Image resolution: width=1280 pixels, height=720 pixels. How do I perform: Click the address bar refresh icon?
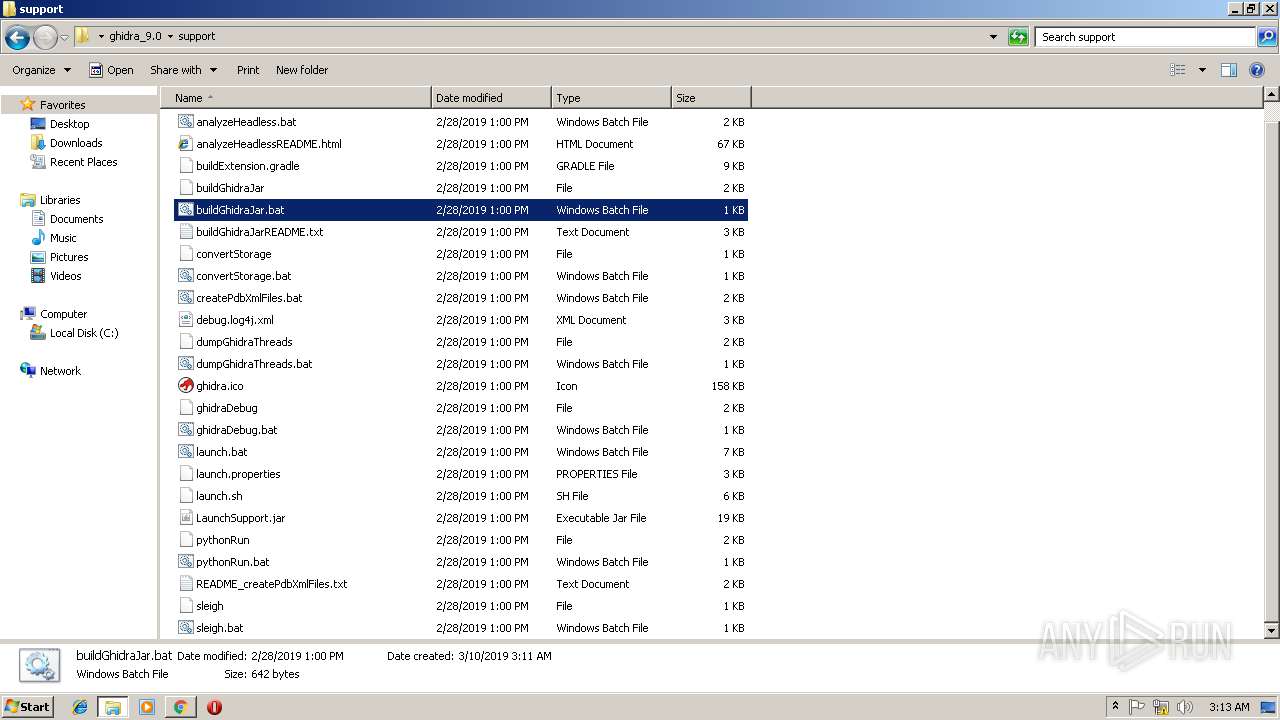click(1018, 37)
